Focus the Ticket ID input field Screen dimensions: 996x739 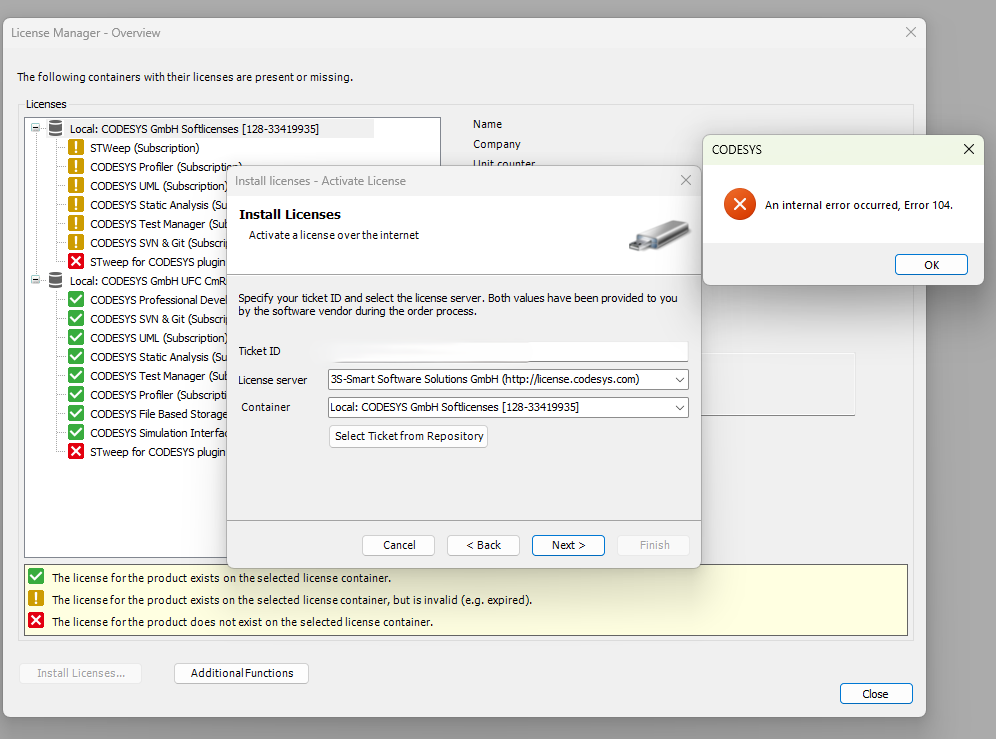[x=508, y=351]
